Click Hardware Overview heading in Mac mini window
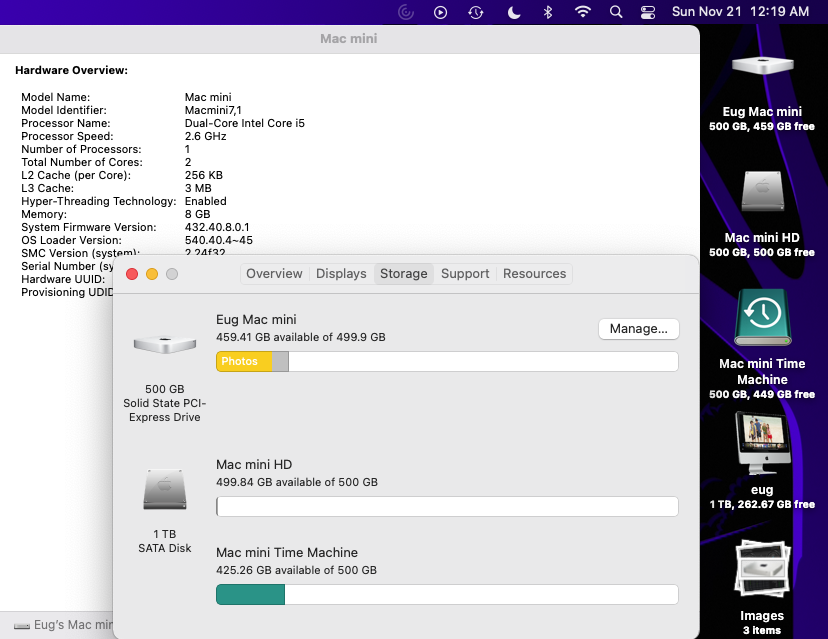 71,70
